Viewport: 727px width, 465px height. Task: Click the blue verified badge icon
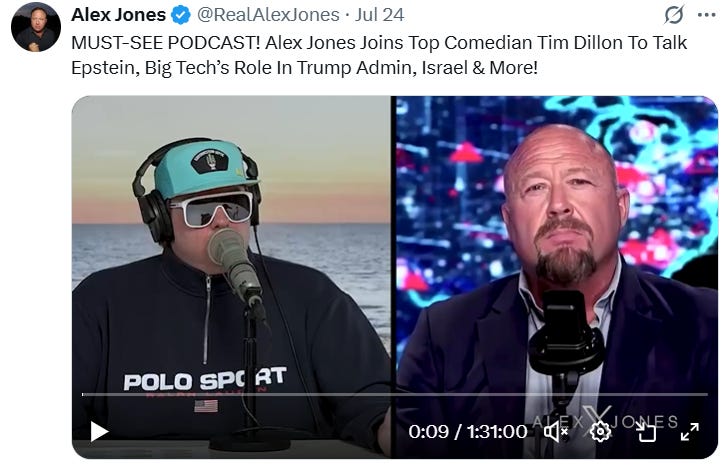click(x=181, y=15)
